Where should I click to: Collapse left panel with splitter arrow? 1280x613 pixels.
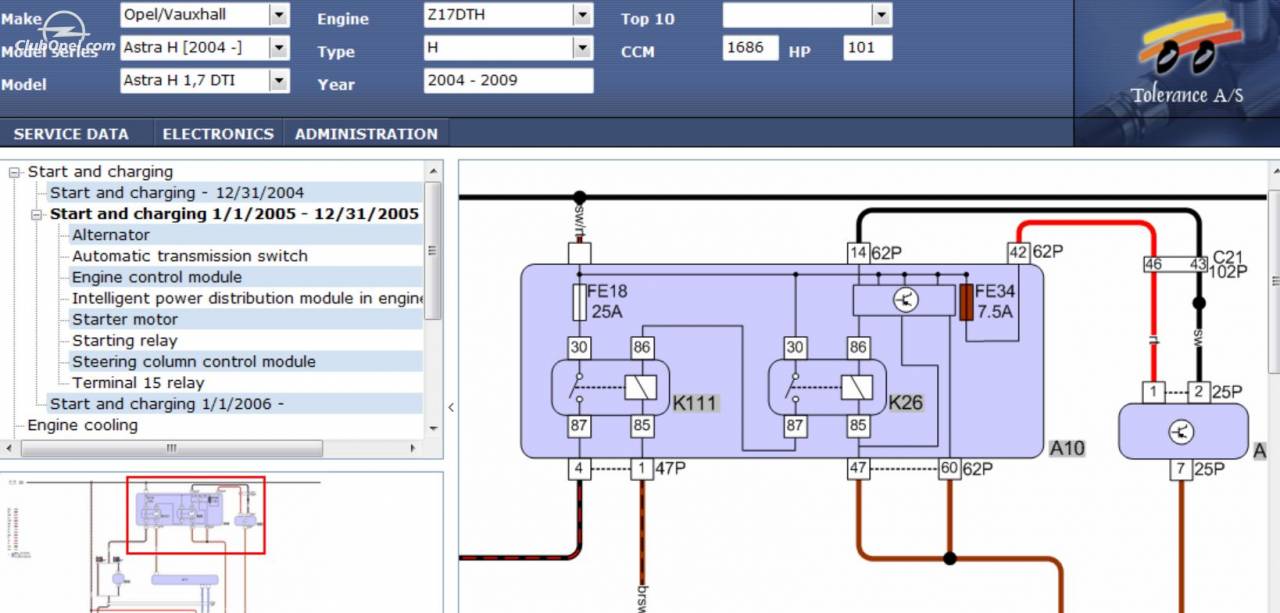450,407
